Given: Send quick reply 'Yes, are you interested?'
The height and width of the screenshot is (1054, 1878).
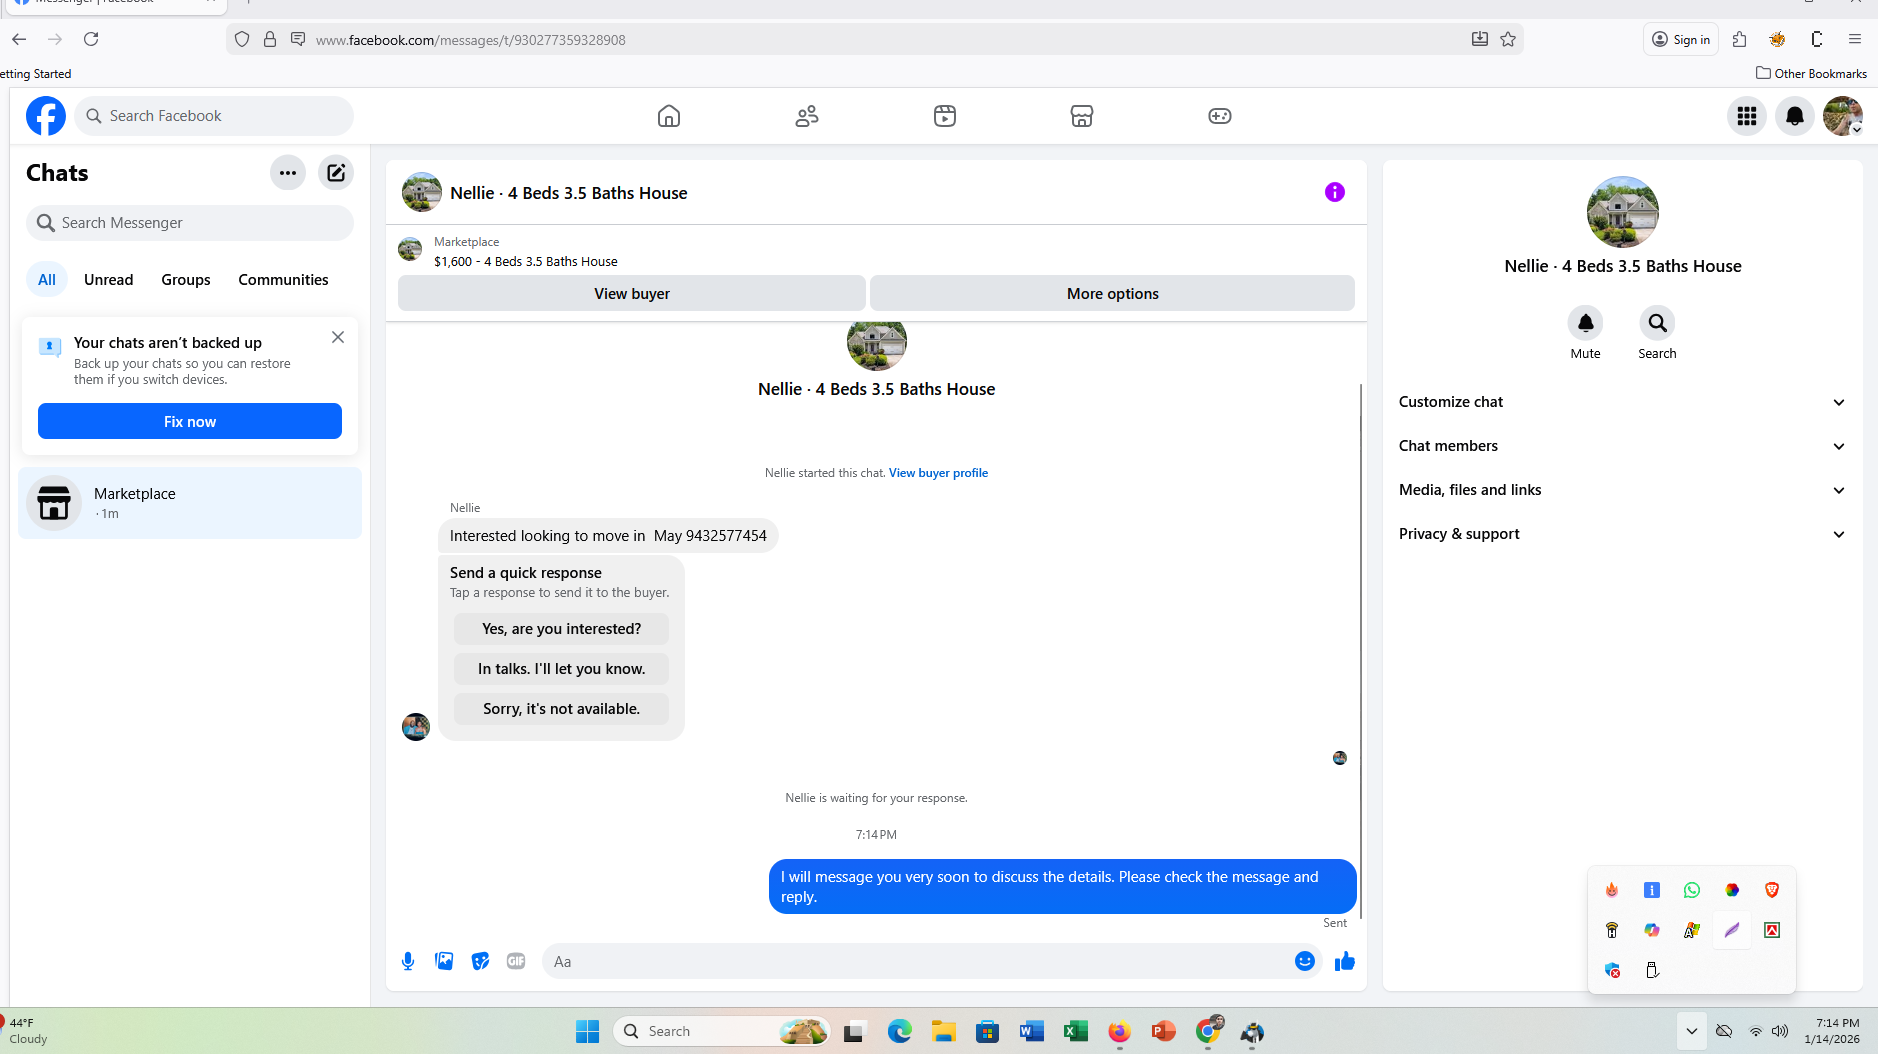Looking at the screenshot, I should (x=561, y=629).
